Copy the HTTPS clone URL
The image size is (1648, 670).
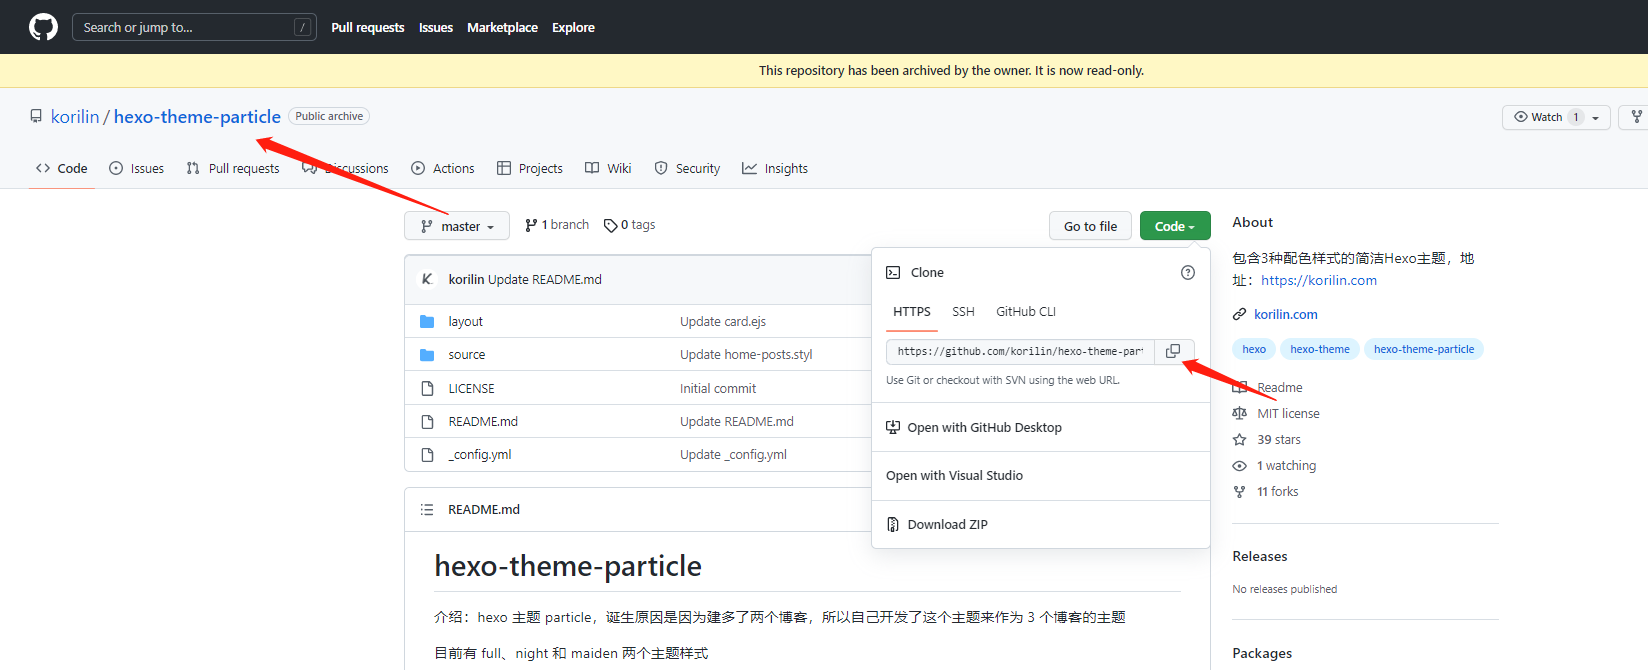pos(1173,351)
